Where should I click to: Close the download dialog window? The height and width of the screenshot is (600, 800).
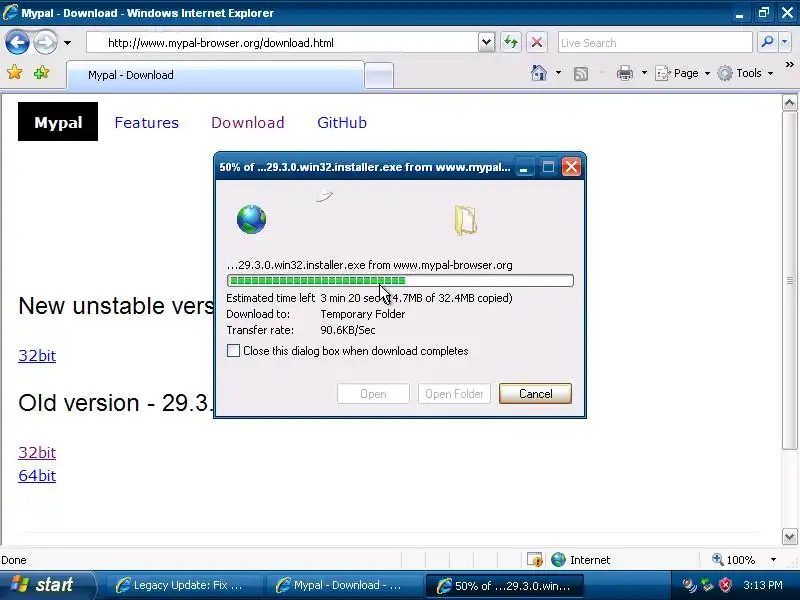571,167
